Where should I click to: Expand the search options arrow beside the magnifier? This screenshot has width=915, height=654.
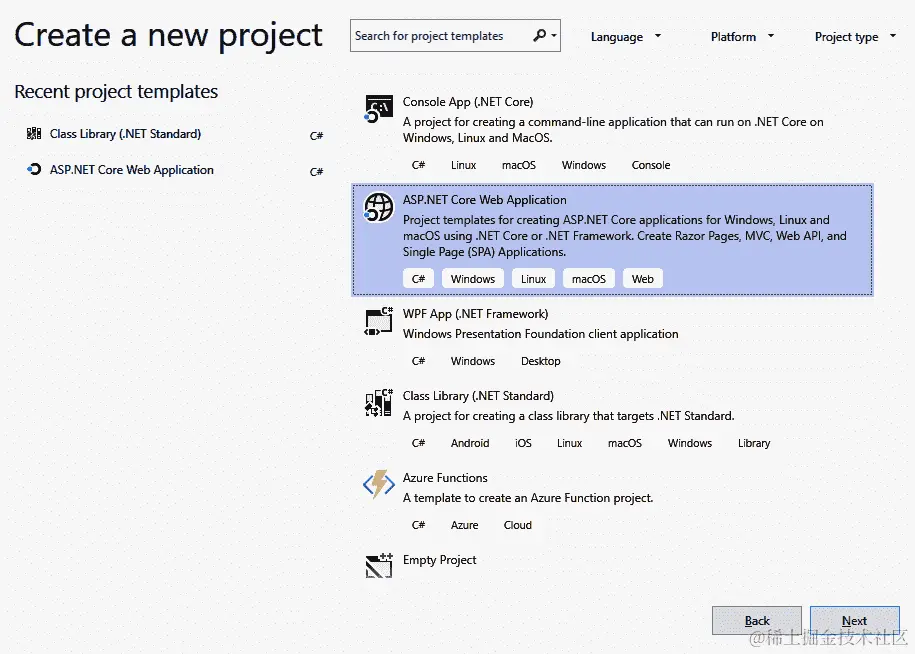tap(554, 36)
